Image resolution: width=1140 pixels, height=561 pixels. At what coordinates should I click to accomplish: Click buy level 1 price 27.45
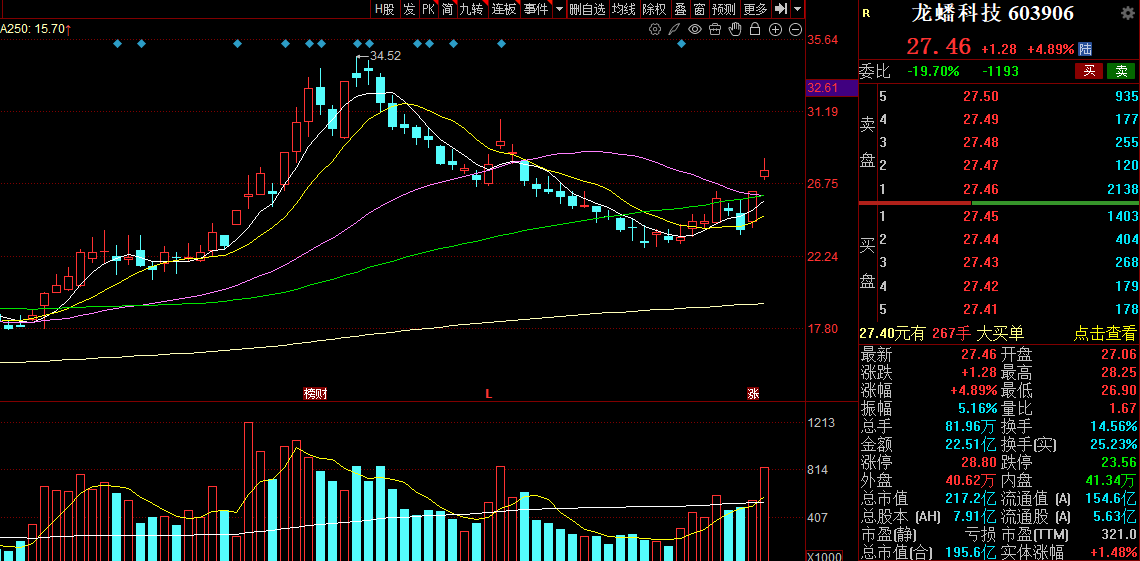click(x=982, y=216)
